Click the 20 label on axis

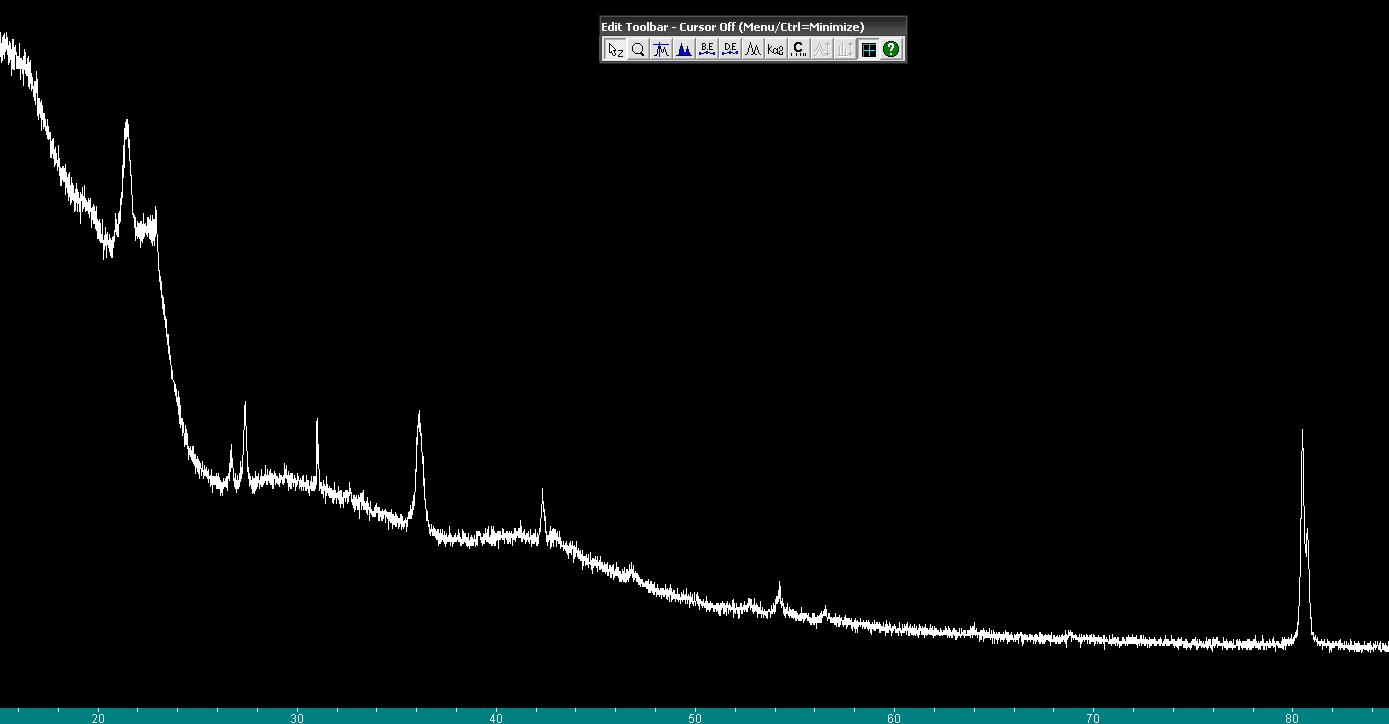98,717
